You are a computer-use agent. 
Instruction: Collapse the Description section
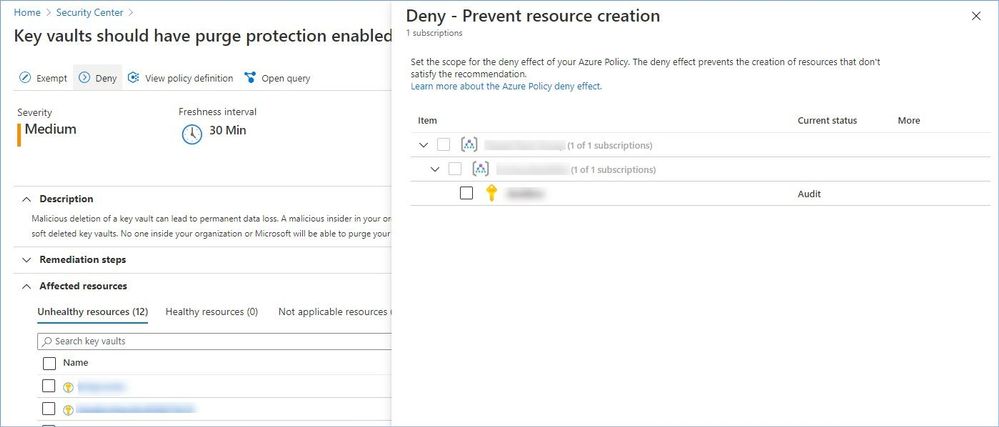point(27,199)
